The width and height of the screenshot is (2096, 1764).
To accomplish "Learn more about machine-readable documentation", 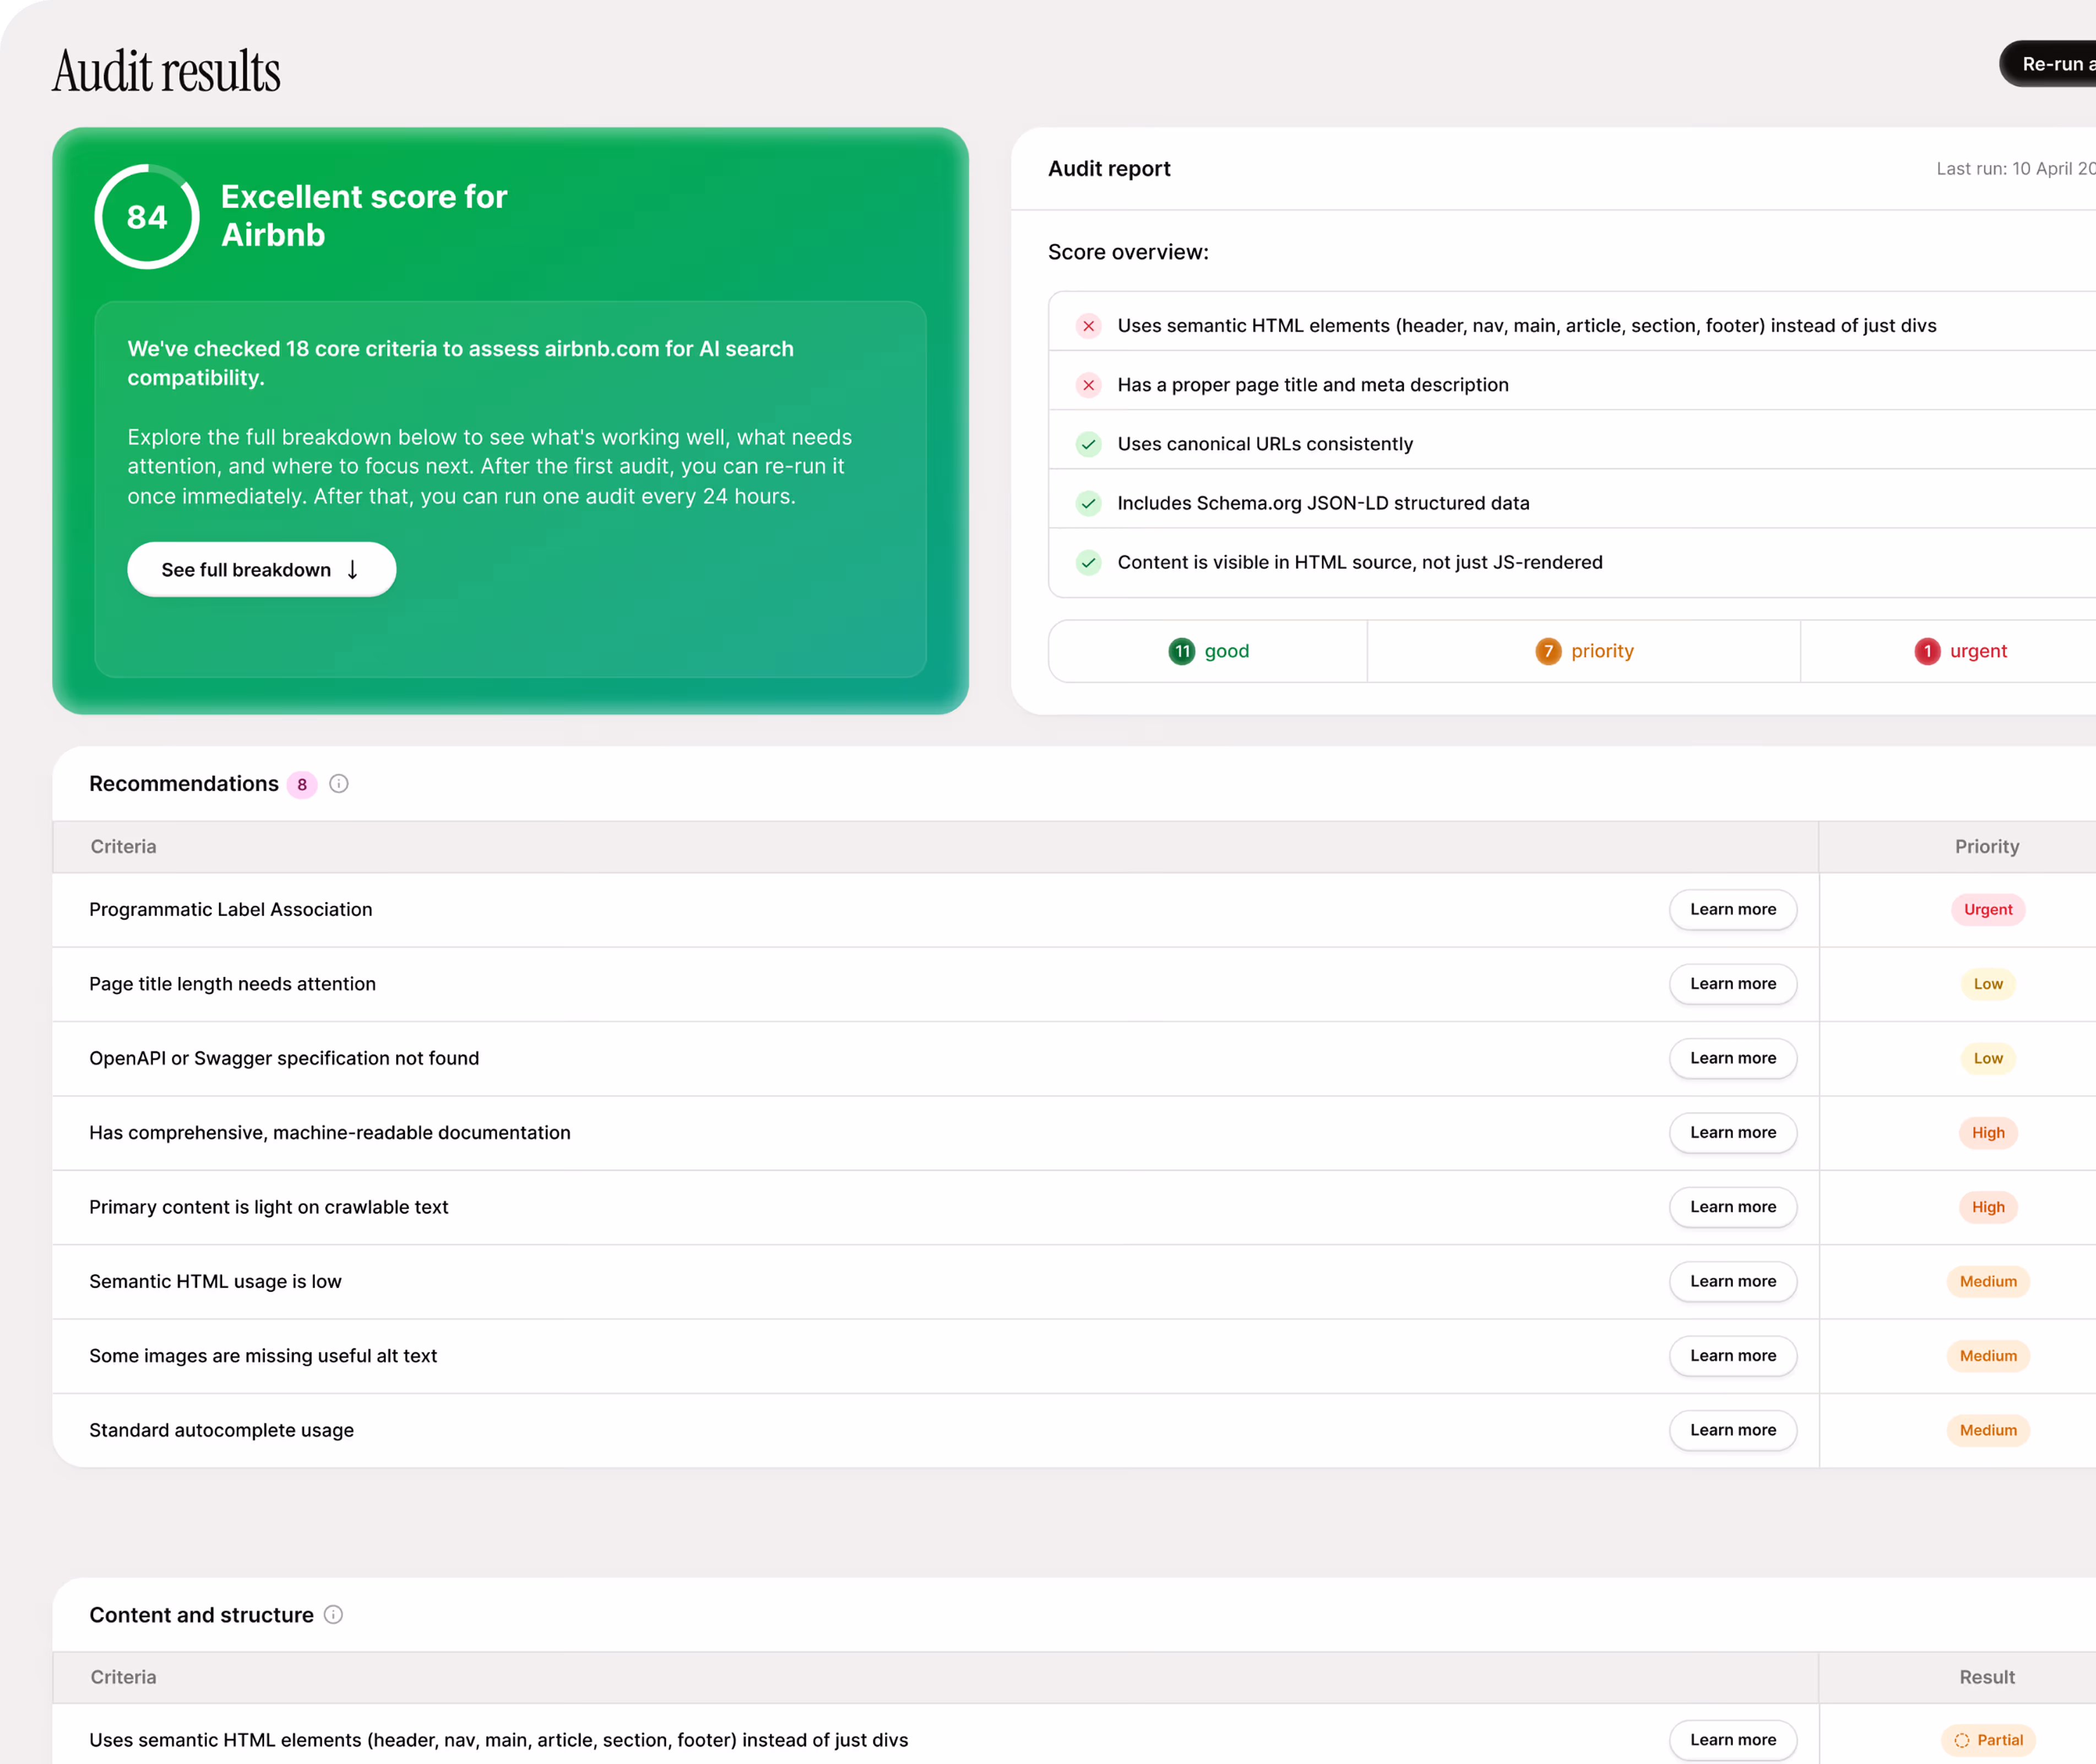I will (x=1733, y=1132).
